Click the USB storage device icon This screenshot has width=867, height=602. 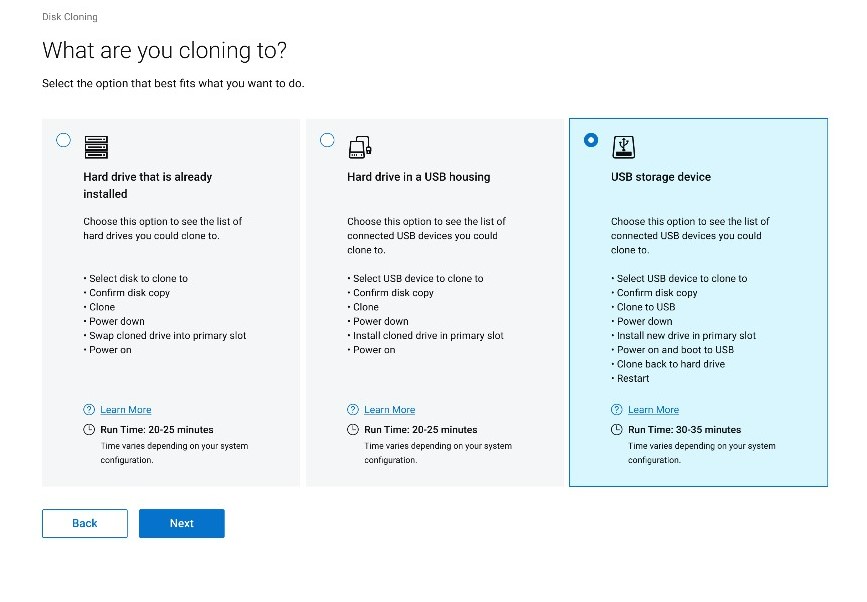pos(624,146)
